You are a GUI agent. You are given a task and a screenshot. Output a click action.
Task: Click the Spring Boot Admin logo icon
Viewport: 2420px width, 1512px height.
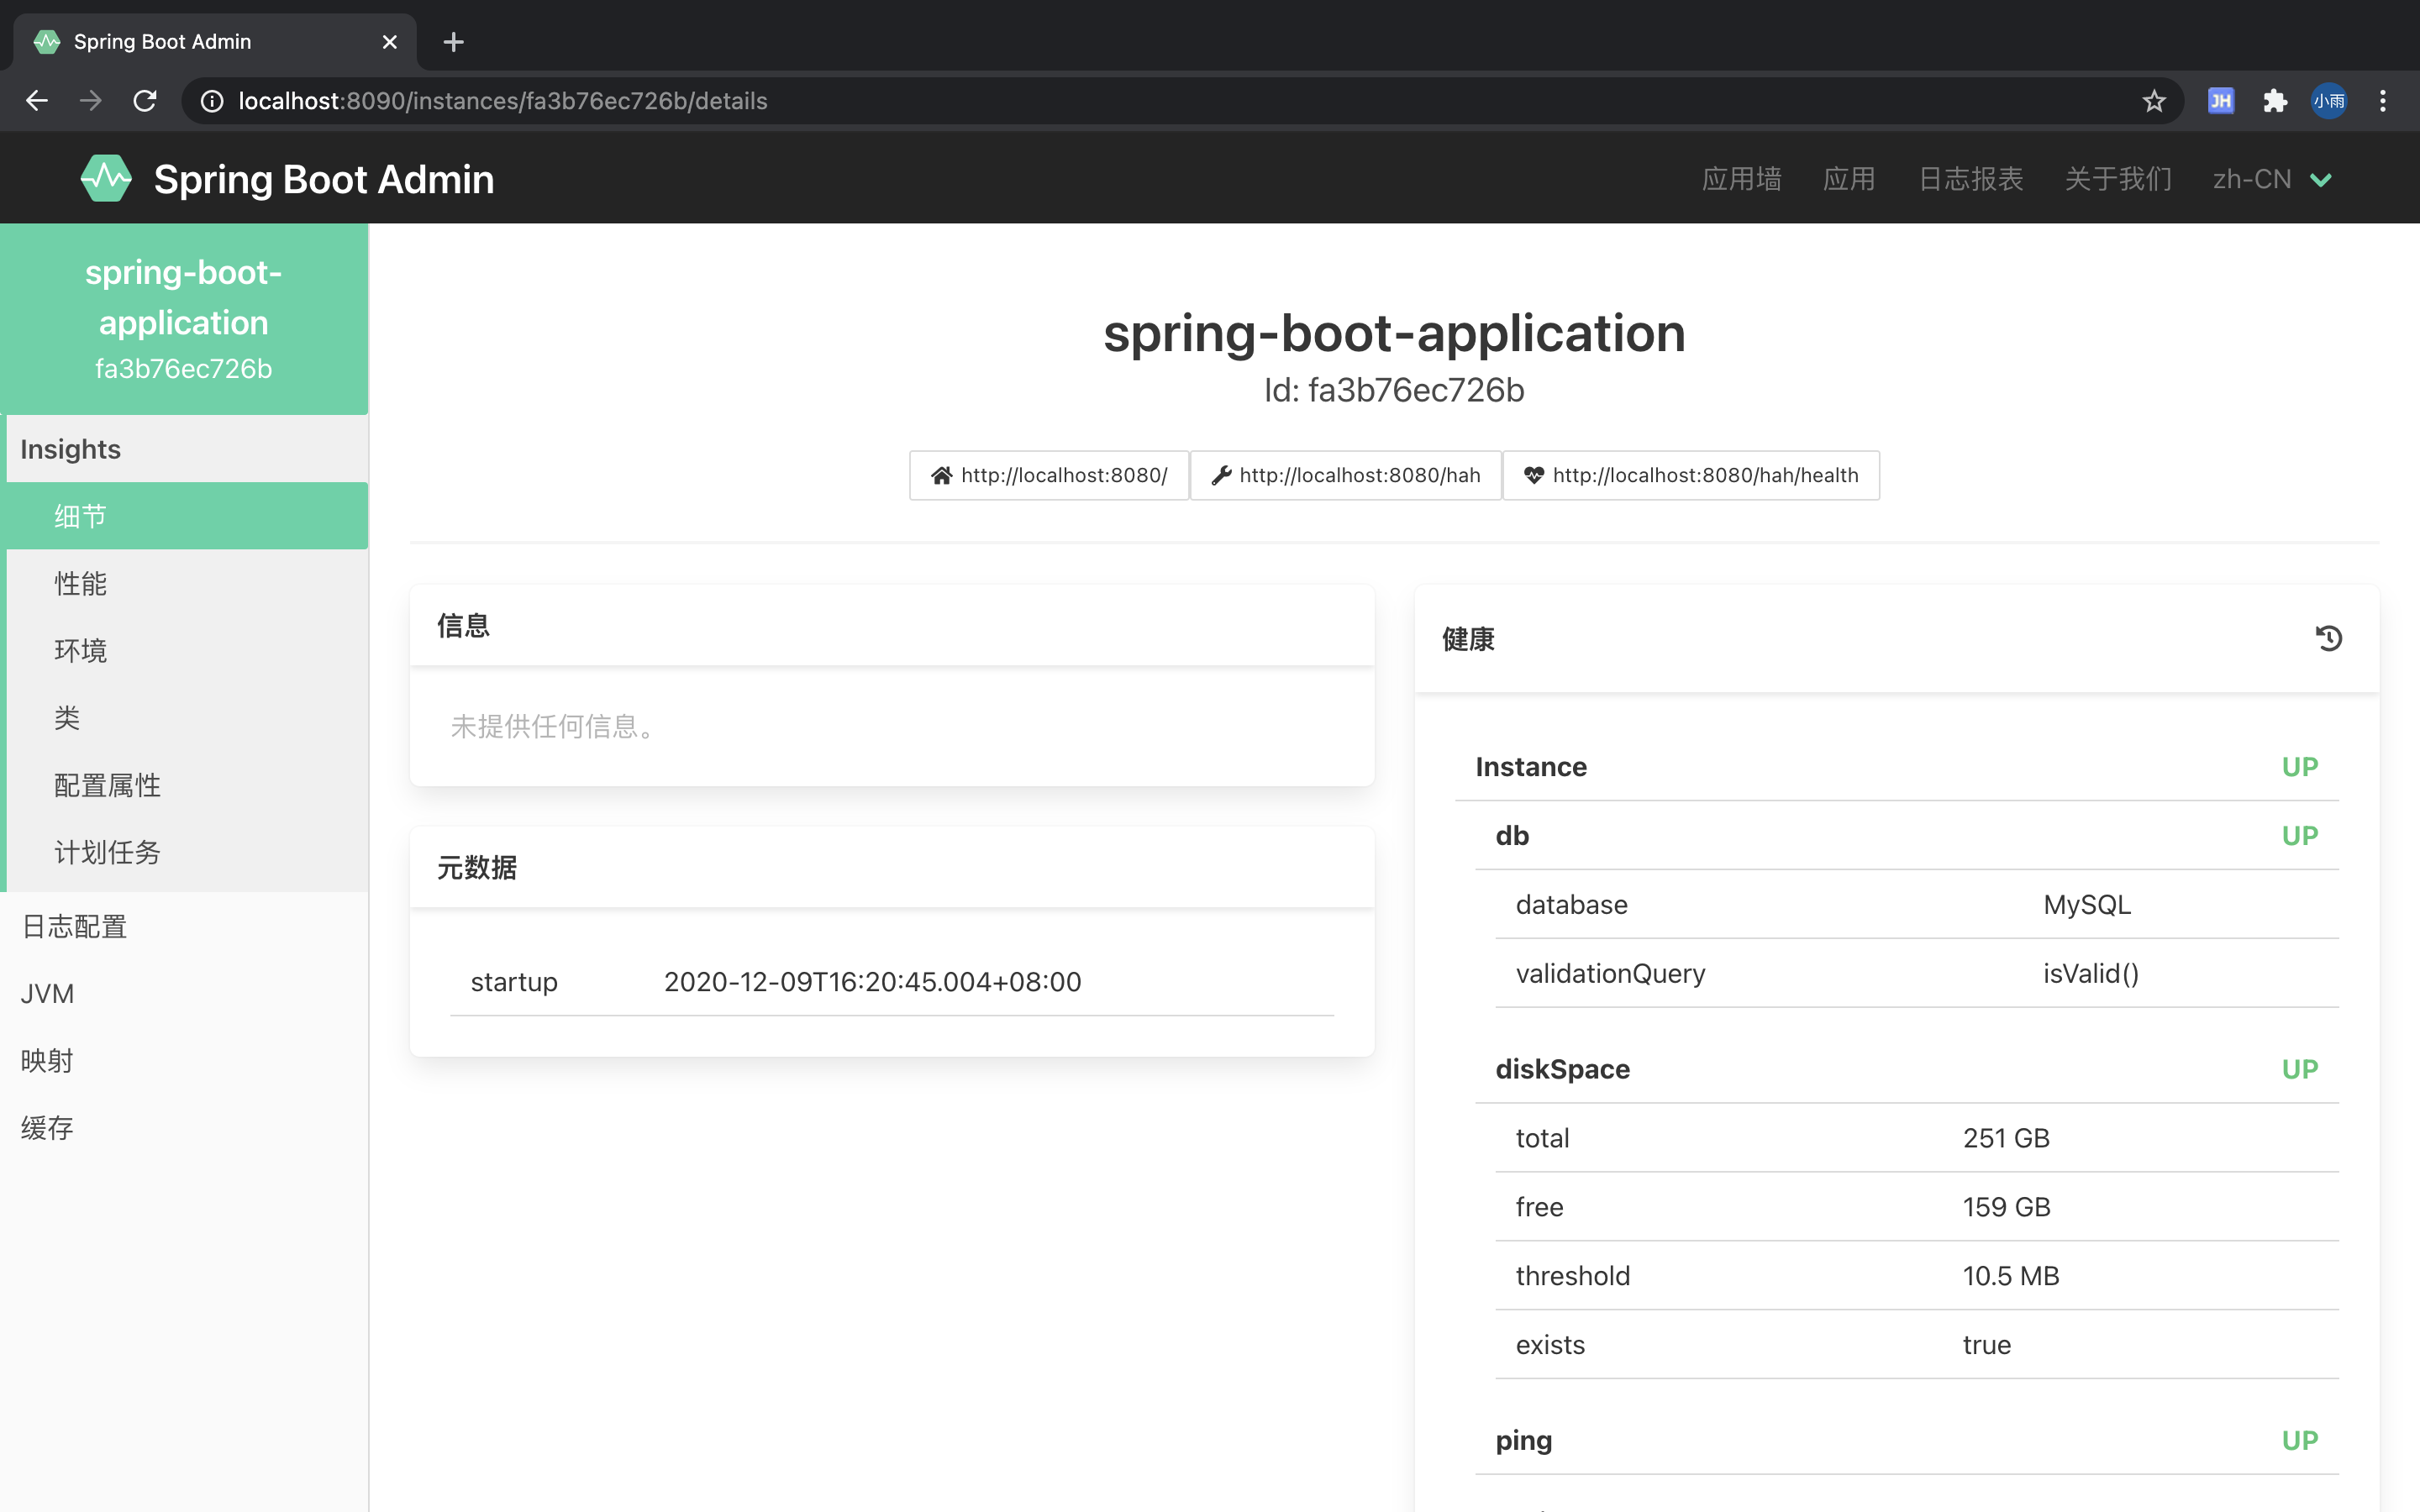click(106, 179)
